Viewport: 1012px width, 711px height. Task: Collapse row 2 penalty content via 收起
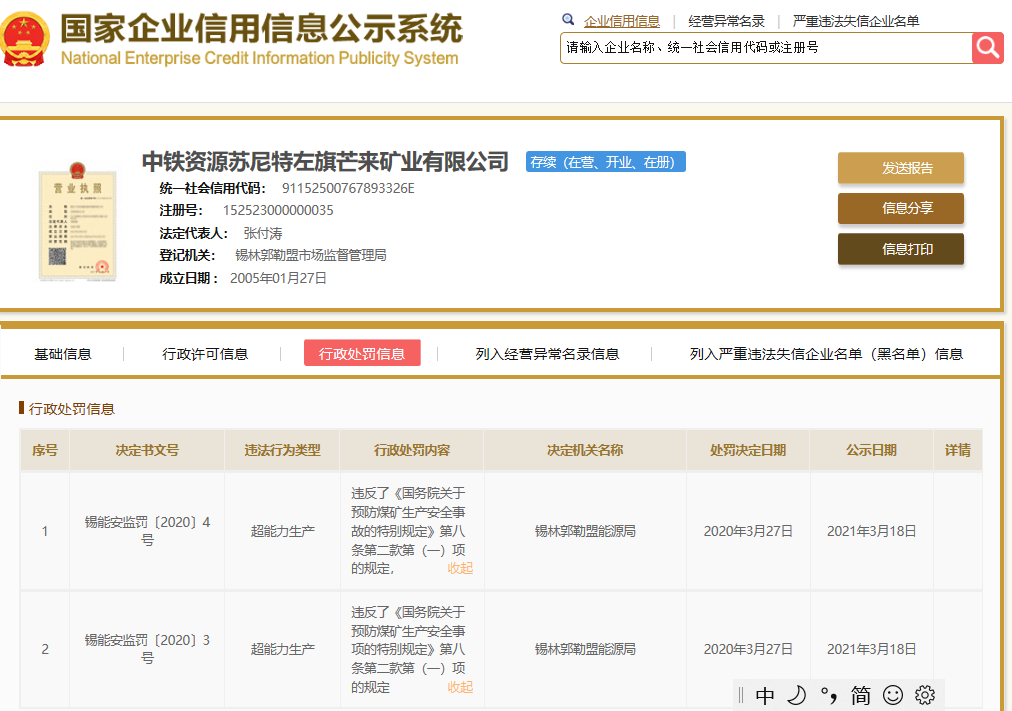[x=460, y=687]
